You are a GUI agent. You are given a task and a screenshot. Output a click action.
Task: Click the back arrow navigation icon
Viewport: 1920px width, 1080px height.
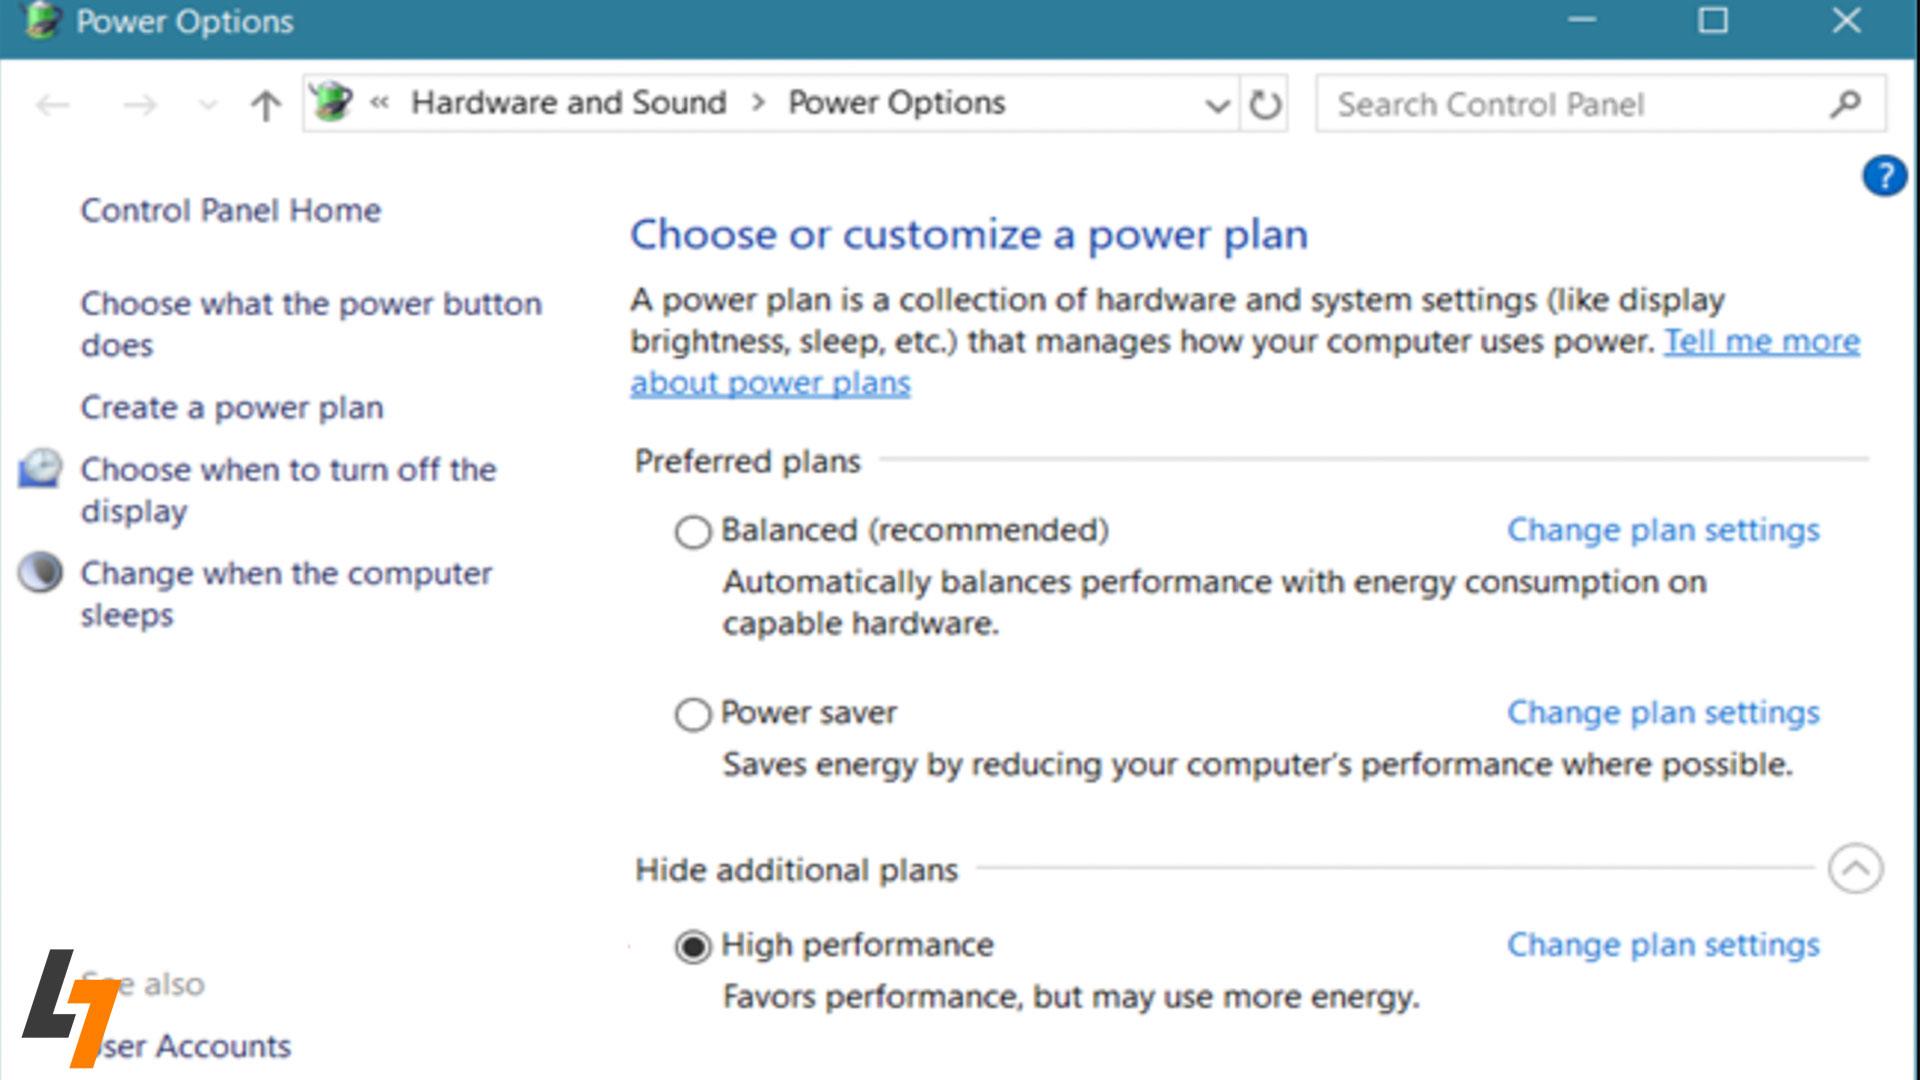[x=52, y=104]
